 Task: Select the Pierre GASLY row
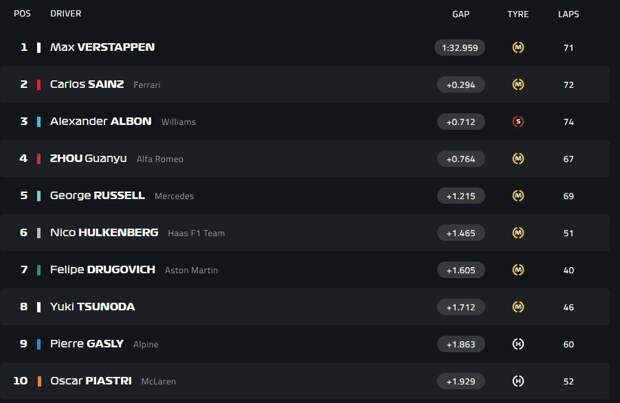click(x=304, y=344)
